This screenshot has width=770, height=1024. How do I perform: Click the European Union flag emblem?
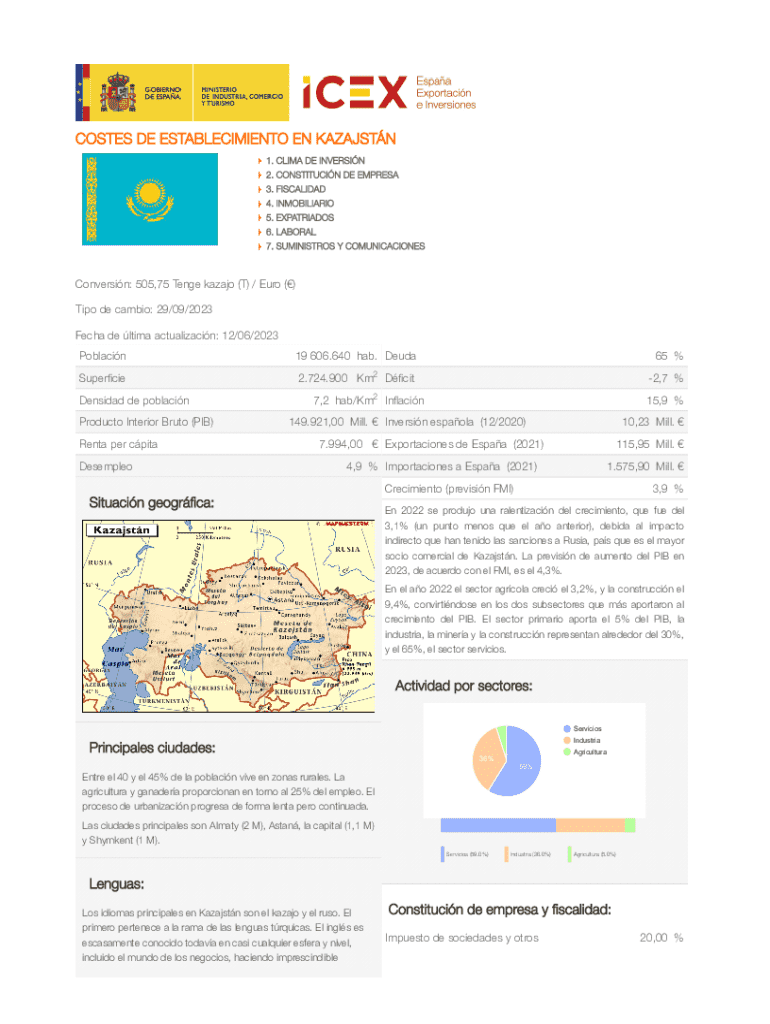point(83,92)
